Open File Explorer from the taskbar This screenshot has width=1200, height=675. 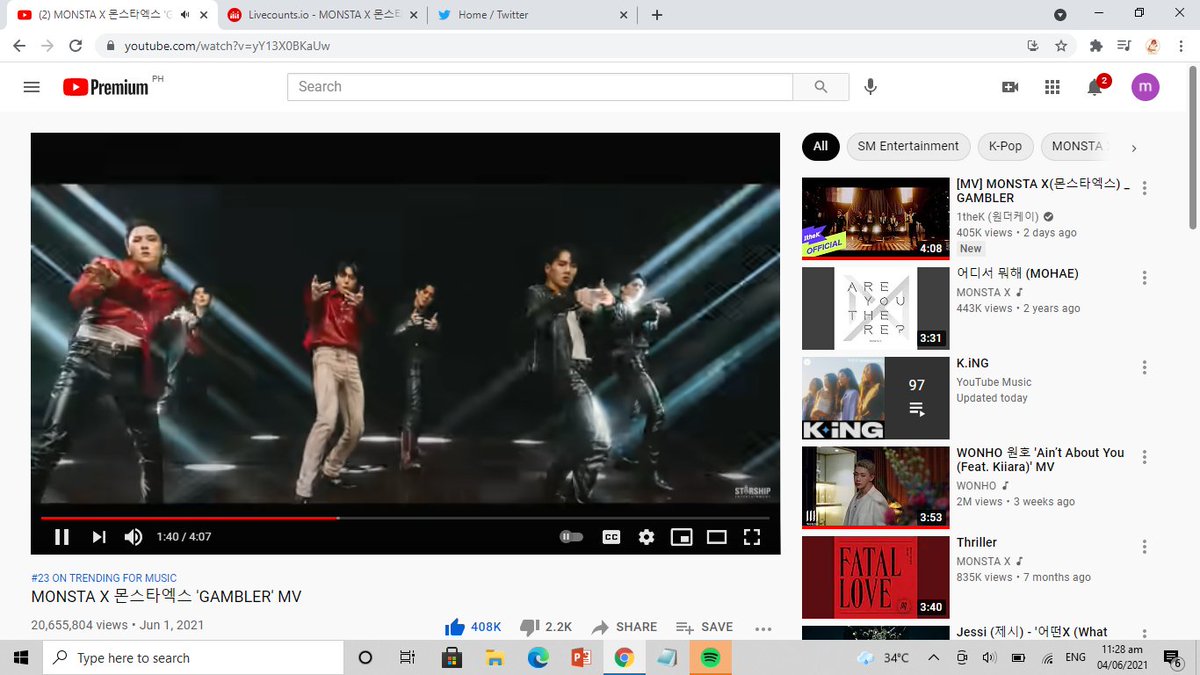[x=494, y=658]
